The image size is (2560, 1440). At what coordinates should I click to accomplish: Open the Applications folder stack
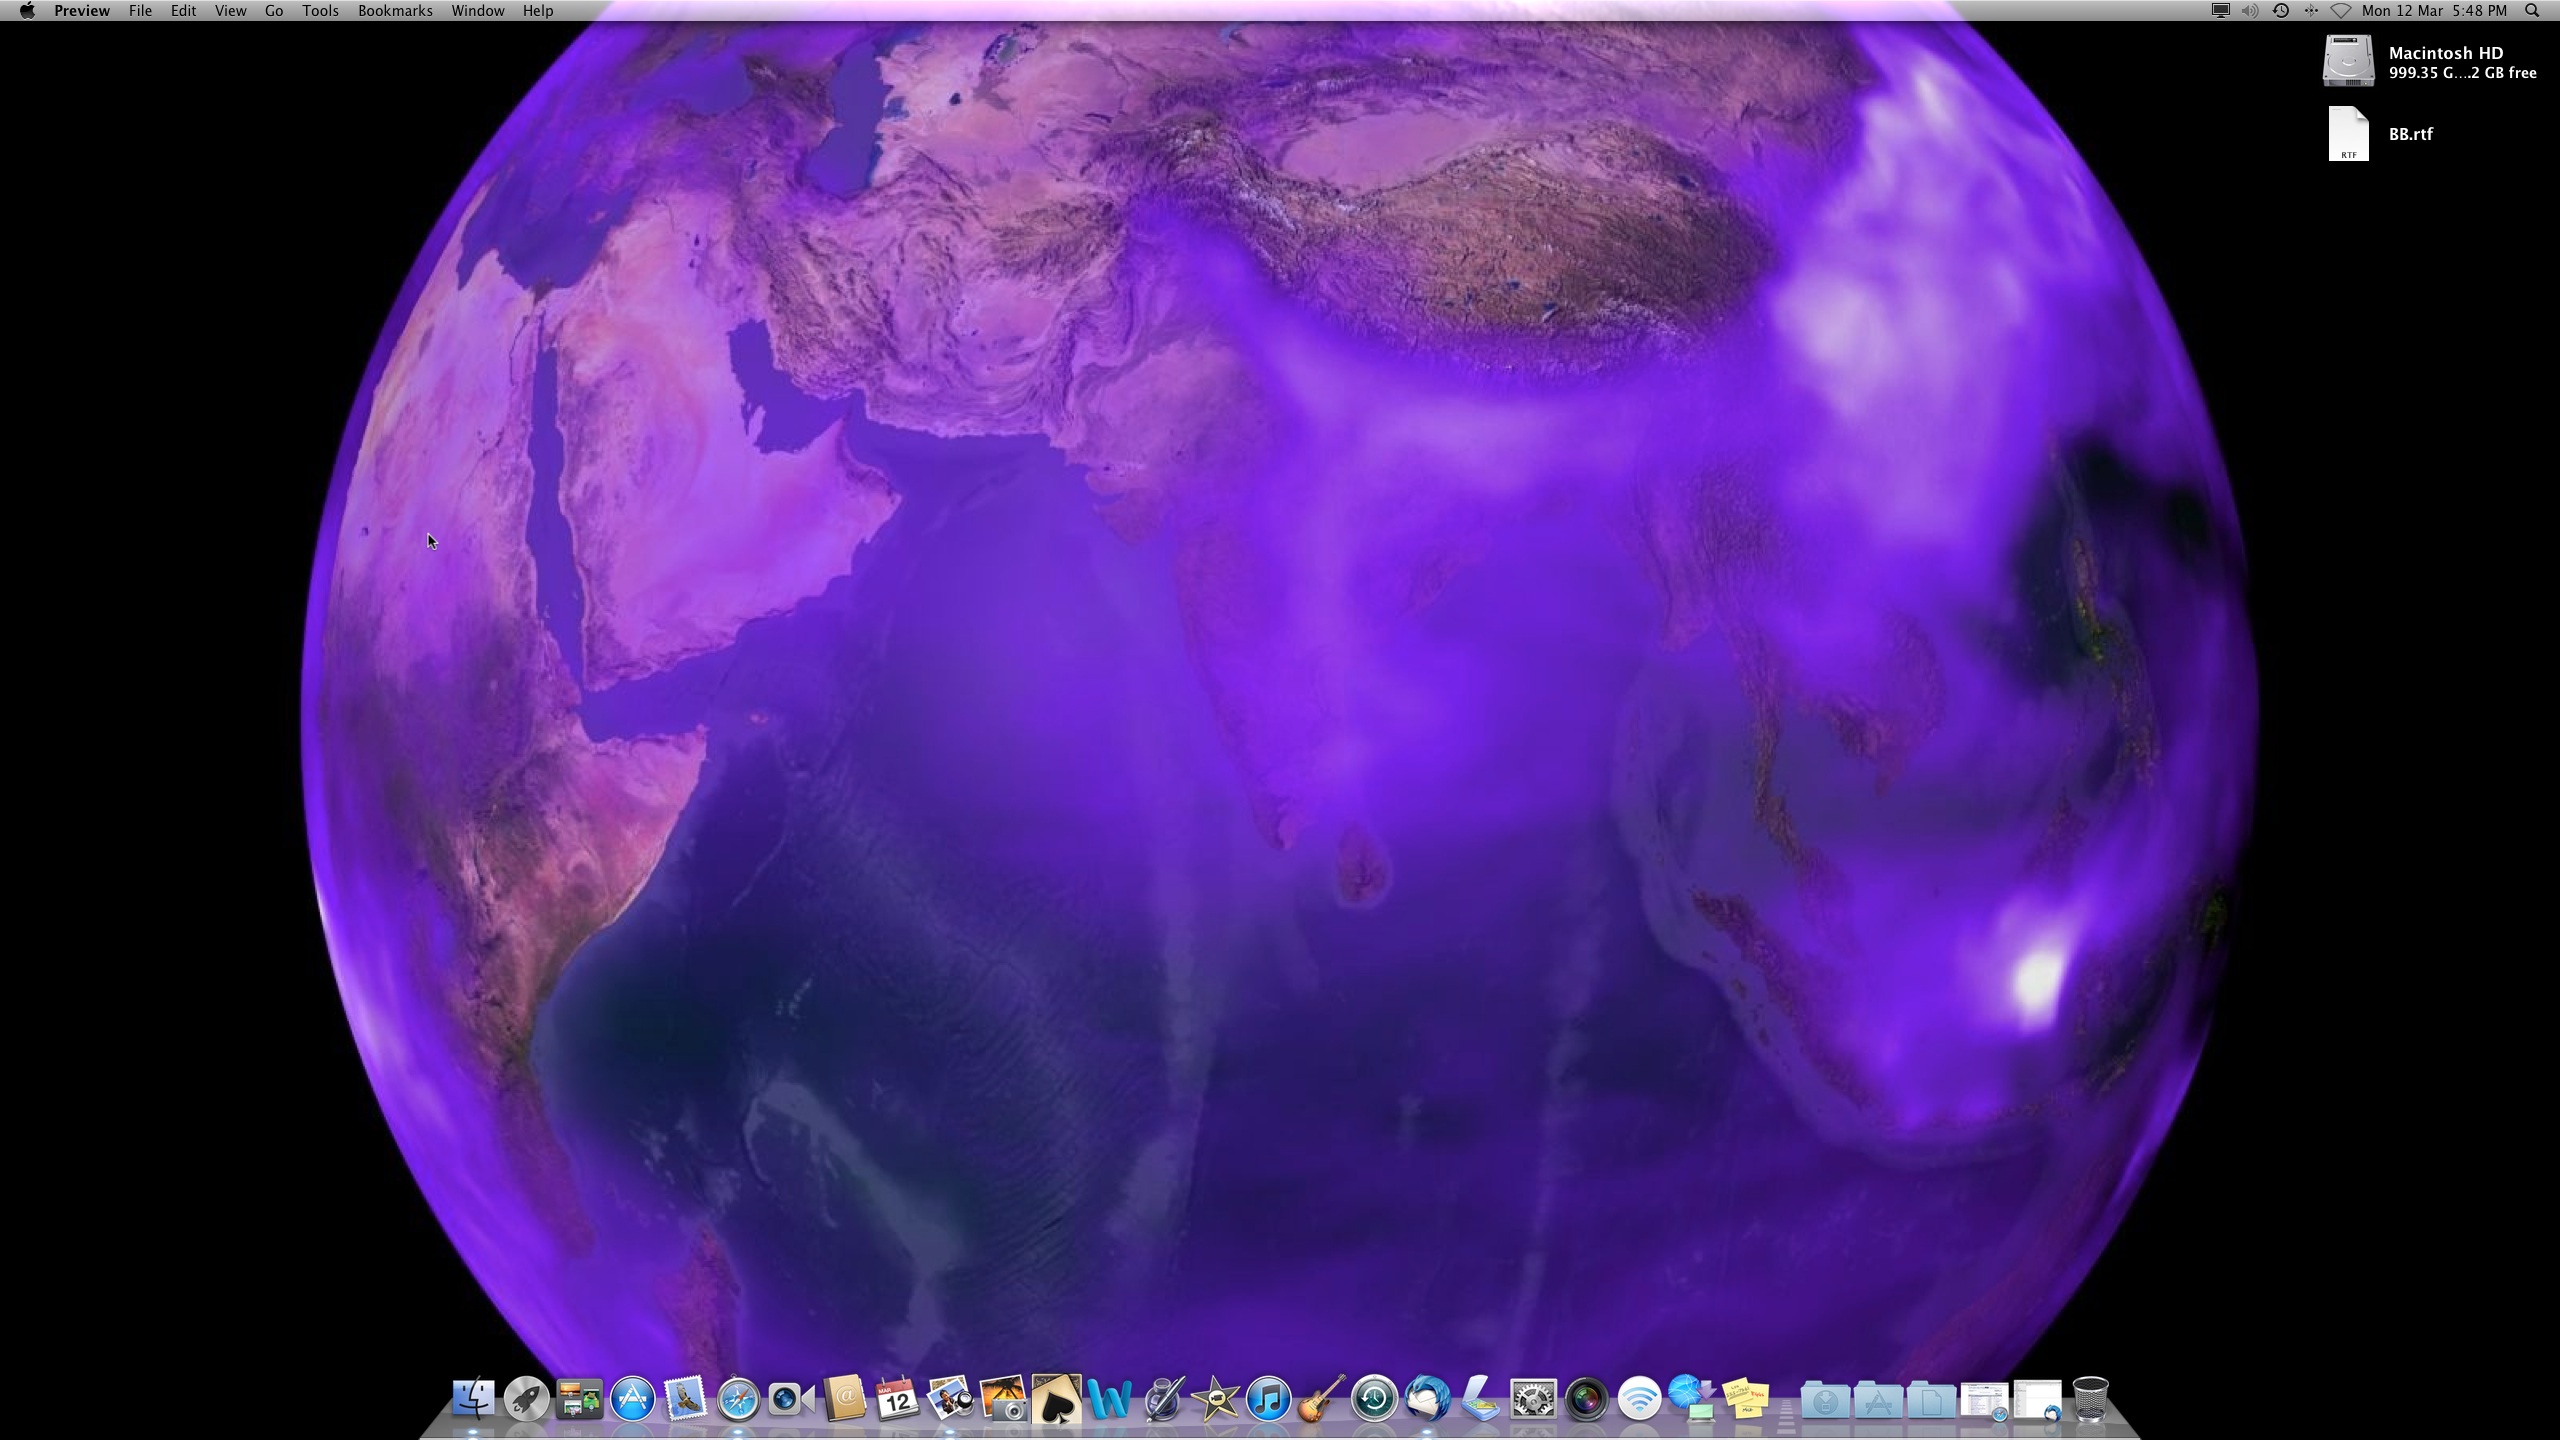pyautogui.click(x=1878, y=1399)
